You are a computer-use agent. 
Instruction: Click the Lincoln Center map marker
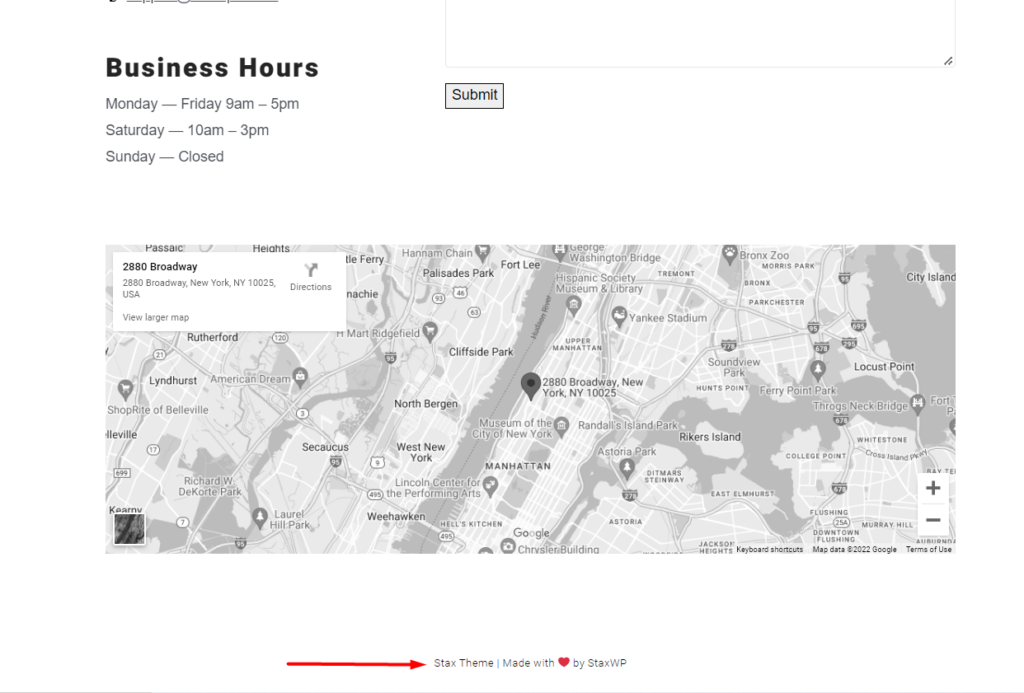[490, 485]
